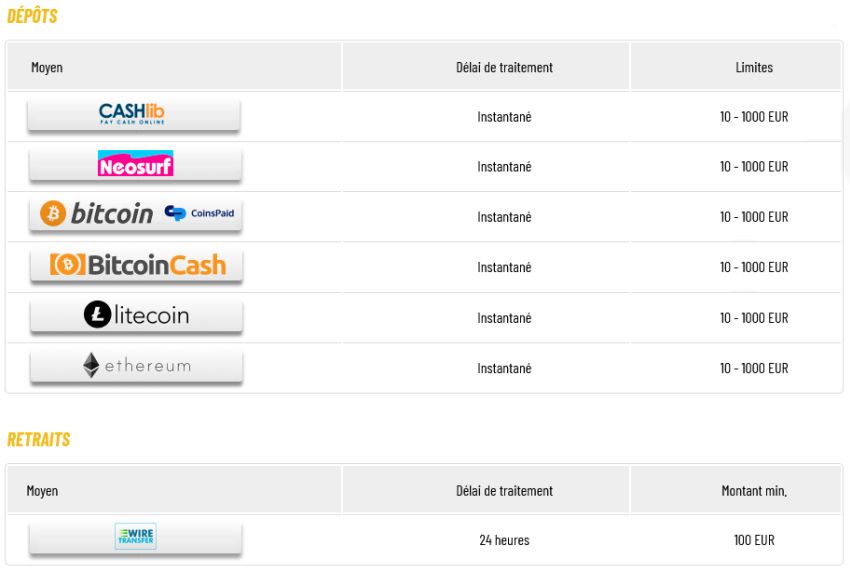This screenshot has height=573, width=850.
Task: Click the CoinsPaid logo
Action: coord(199,213)
